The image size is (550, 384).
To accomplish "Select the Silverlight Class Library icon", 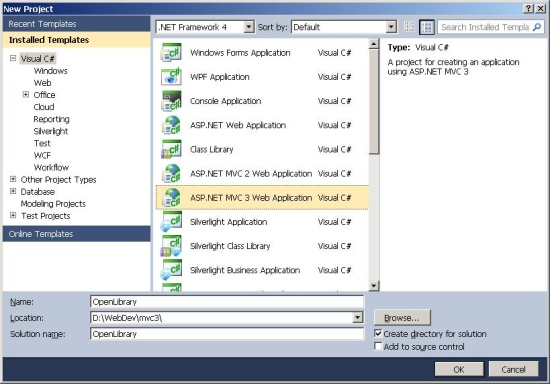I will (171, 246).
